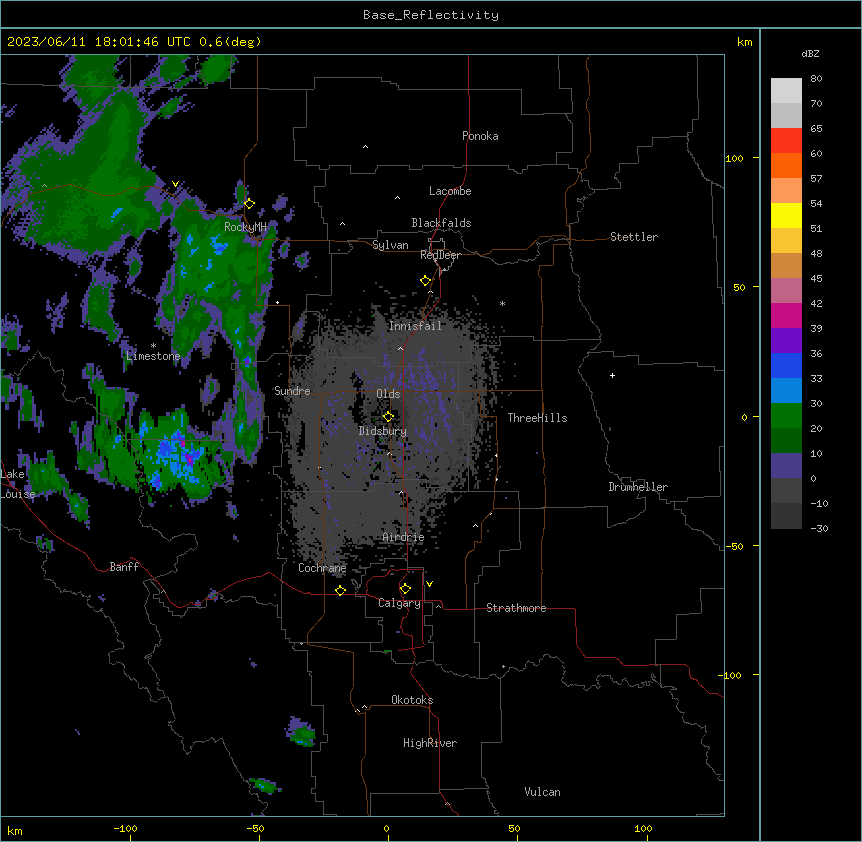Select the Sundre label

tap(292, 391)
